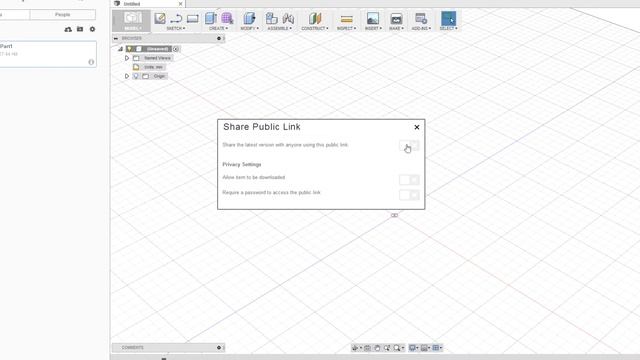Open the CONSTRUCT dropdown menu
The height and width of the screenshot is (360, 640).
(315, 29)
